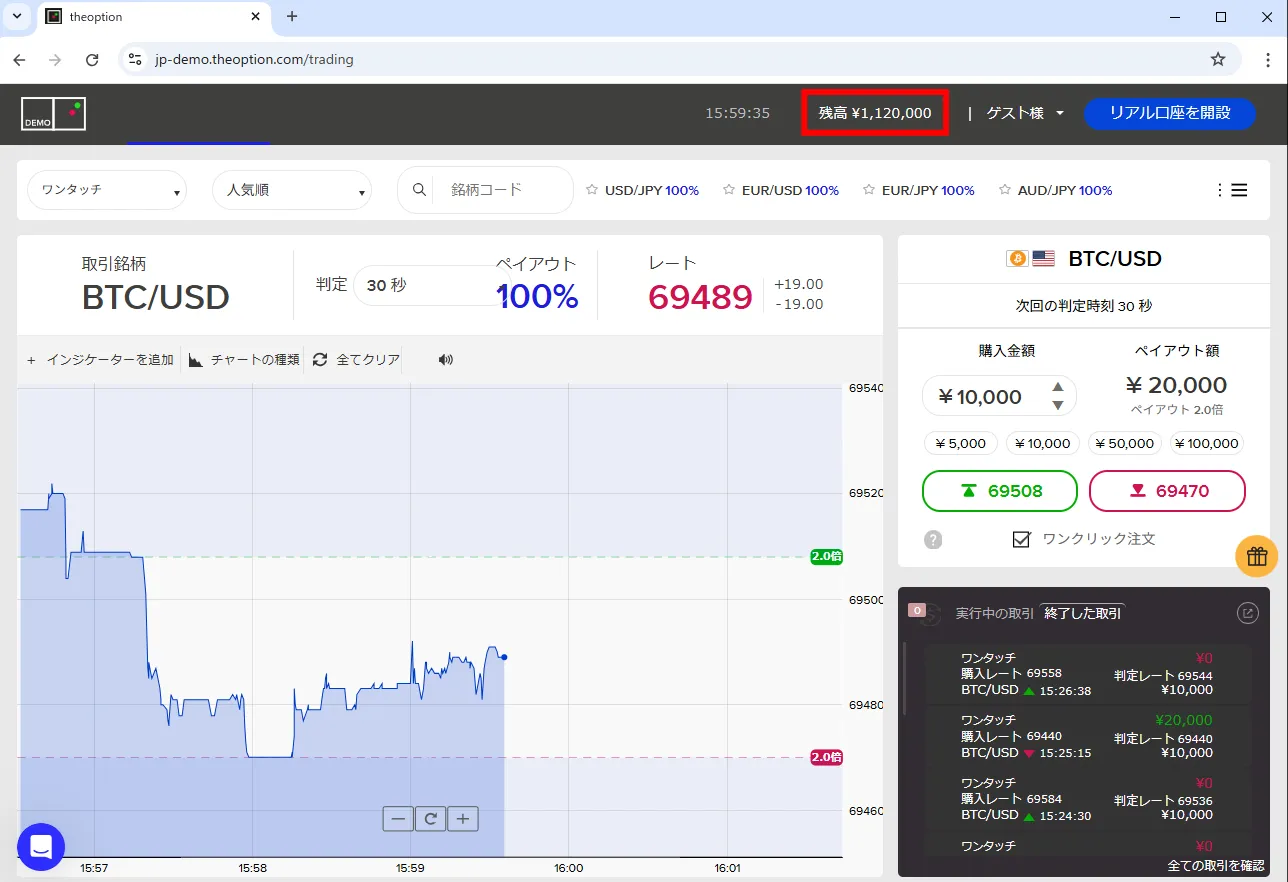
Task: Click the green 2.0倍 chart marker
Action: point(826,557)
